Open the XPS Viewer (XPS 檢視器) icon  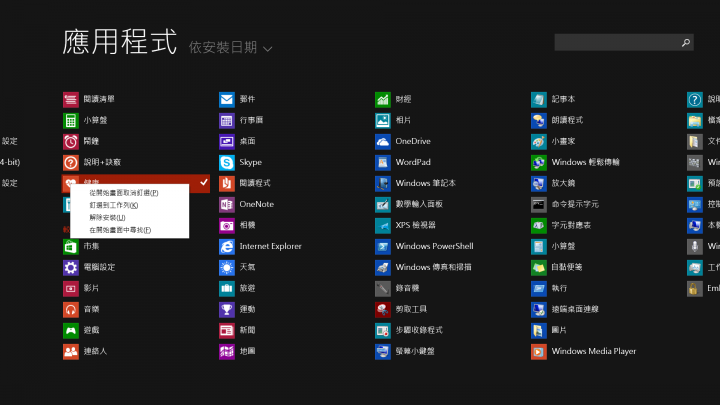coord(383,225)
